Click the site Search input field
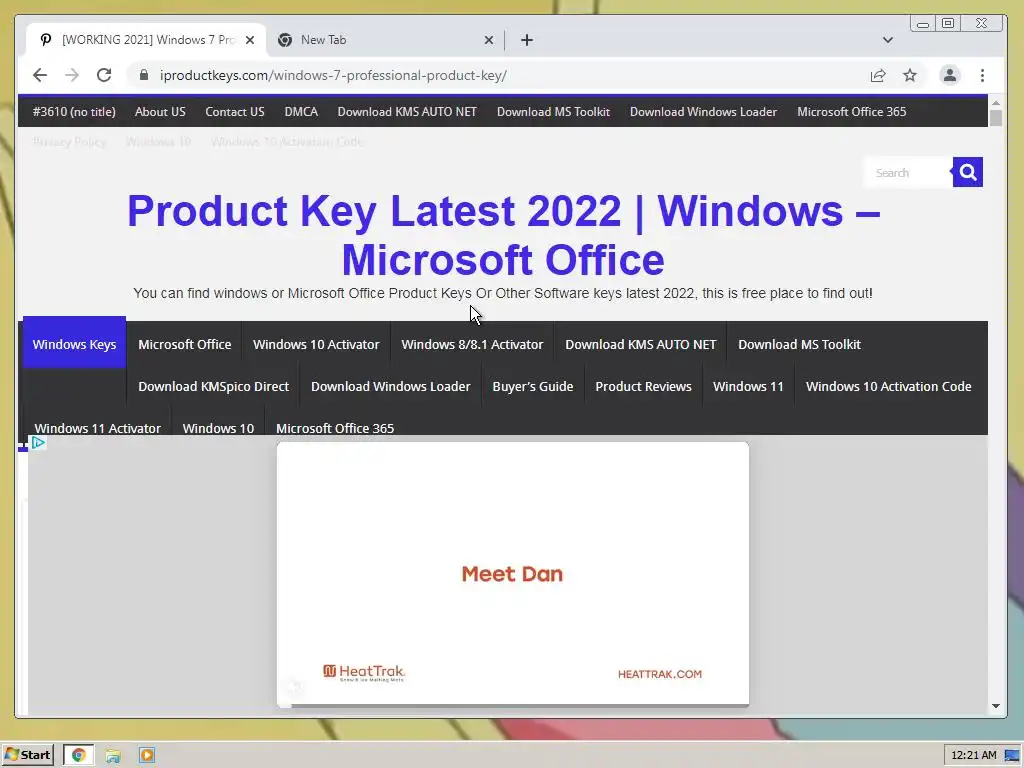 point(908,172)
